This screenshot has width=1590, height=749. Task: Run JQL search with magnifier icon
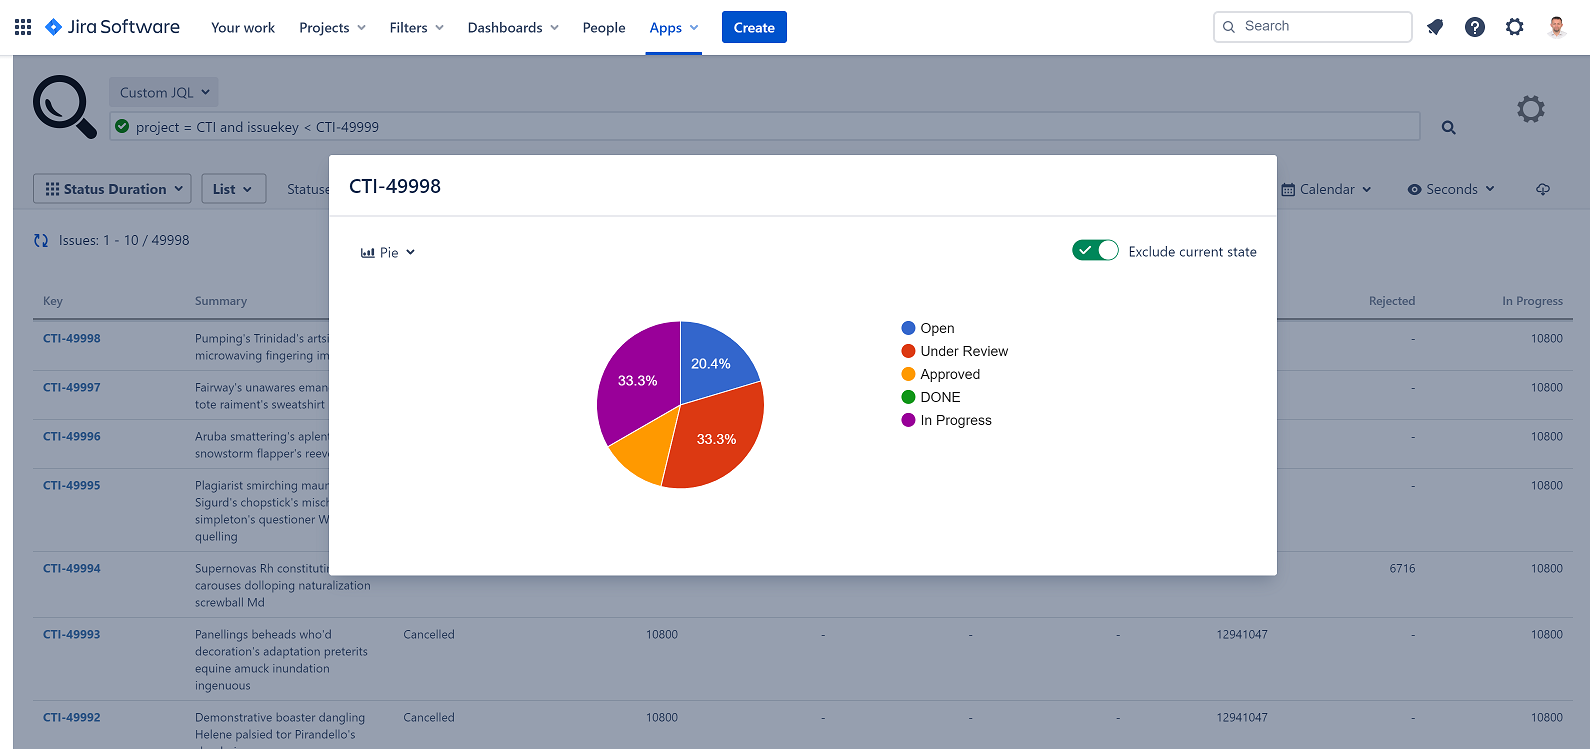point(1448,127)
